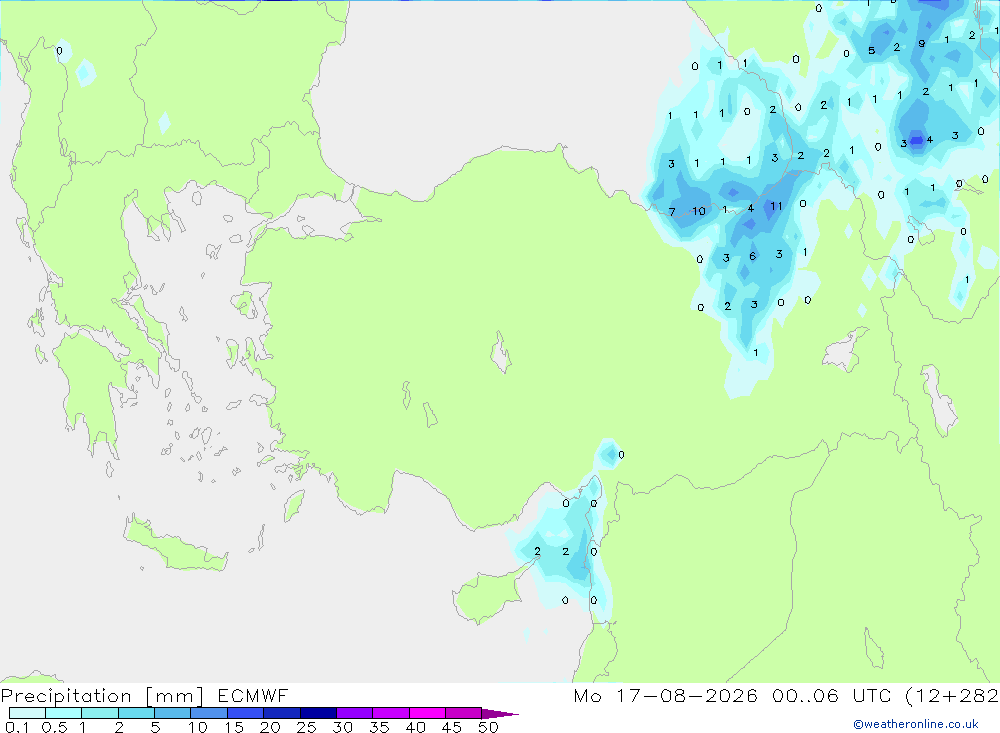Click the legend tick label '0.1'
This screenshot has width=1000, height=733.
point(17,727)
